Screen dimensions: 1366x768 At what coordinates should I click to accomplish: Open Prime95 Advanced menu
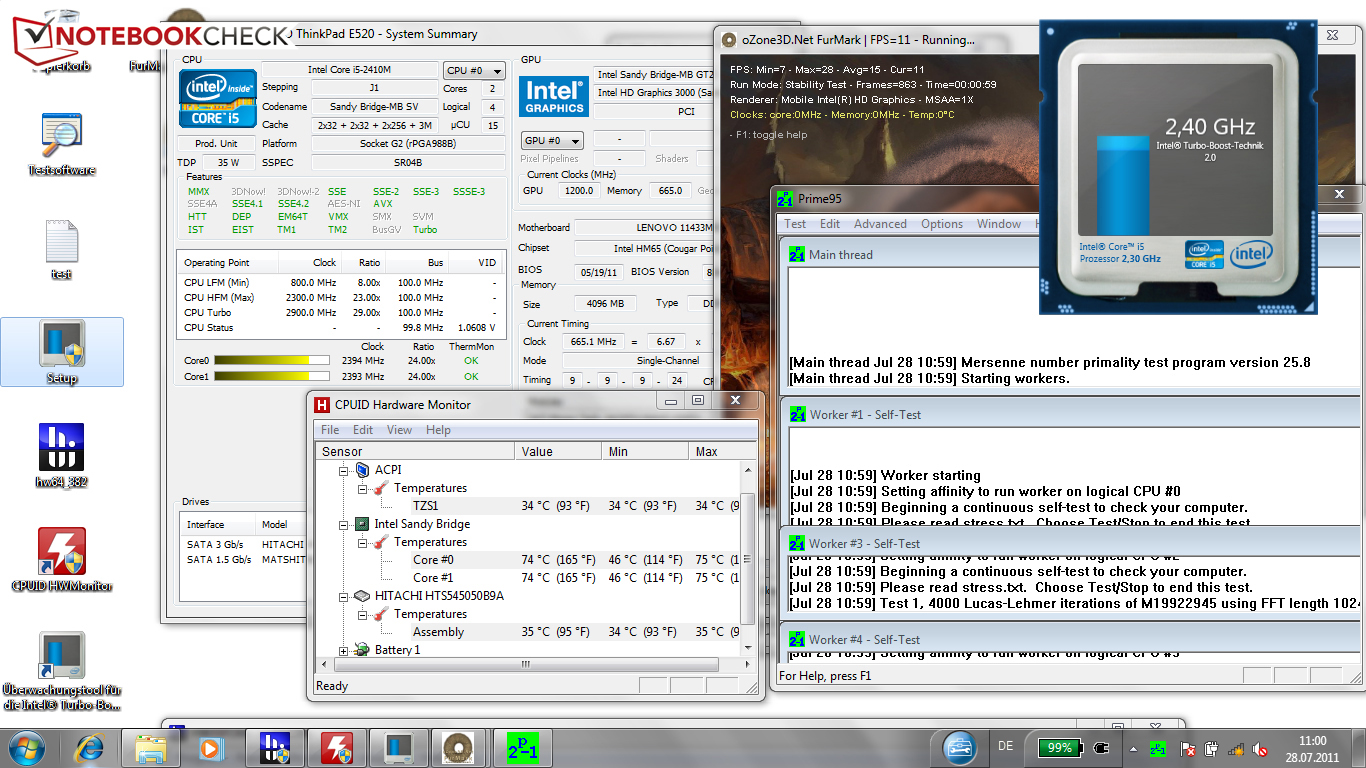[880, 224]
